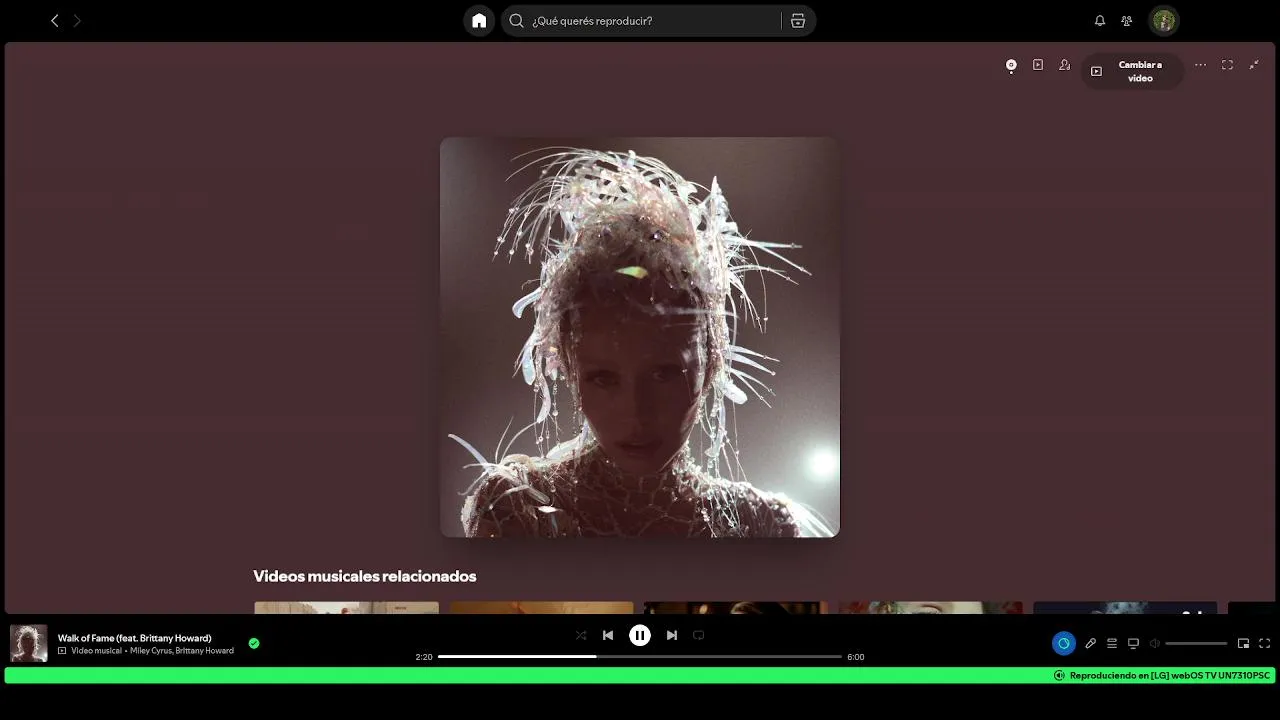Open the fifth related music video thumbnail
This screenshot has height=720, width=1280.
[1125, 607]
